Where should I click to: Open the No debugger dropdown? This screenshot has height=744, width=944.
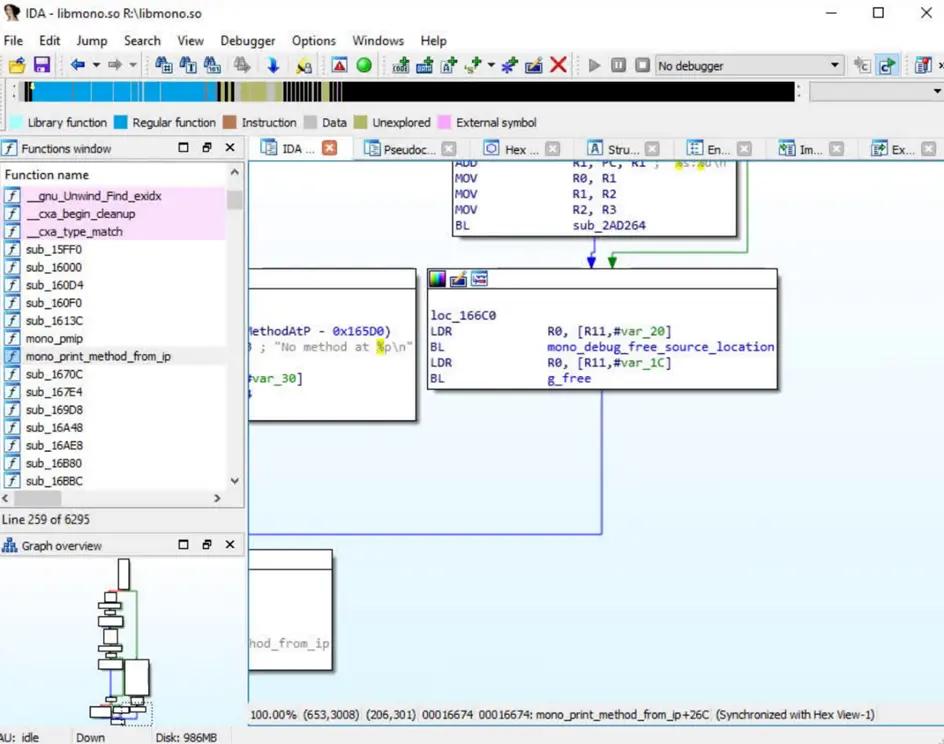tap(835, 65)
